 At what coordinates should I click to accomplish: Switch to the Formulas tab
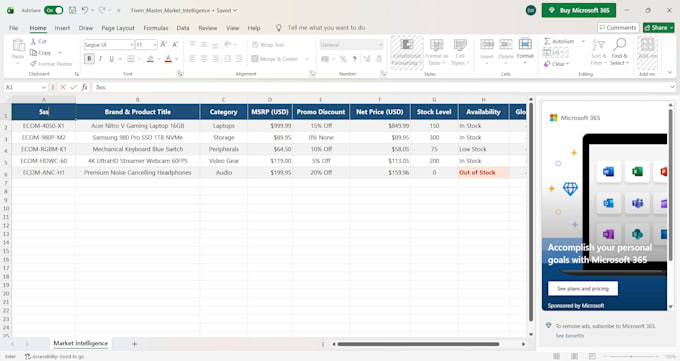[156, 28]
